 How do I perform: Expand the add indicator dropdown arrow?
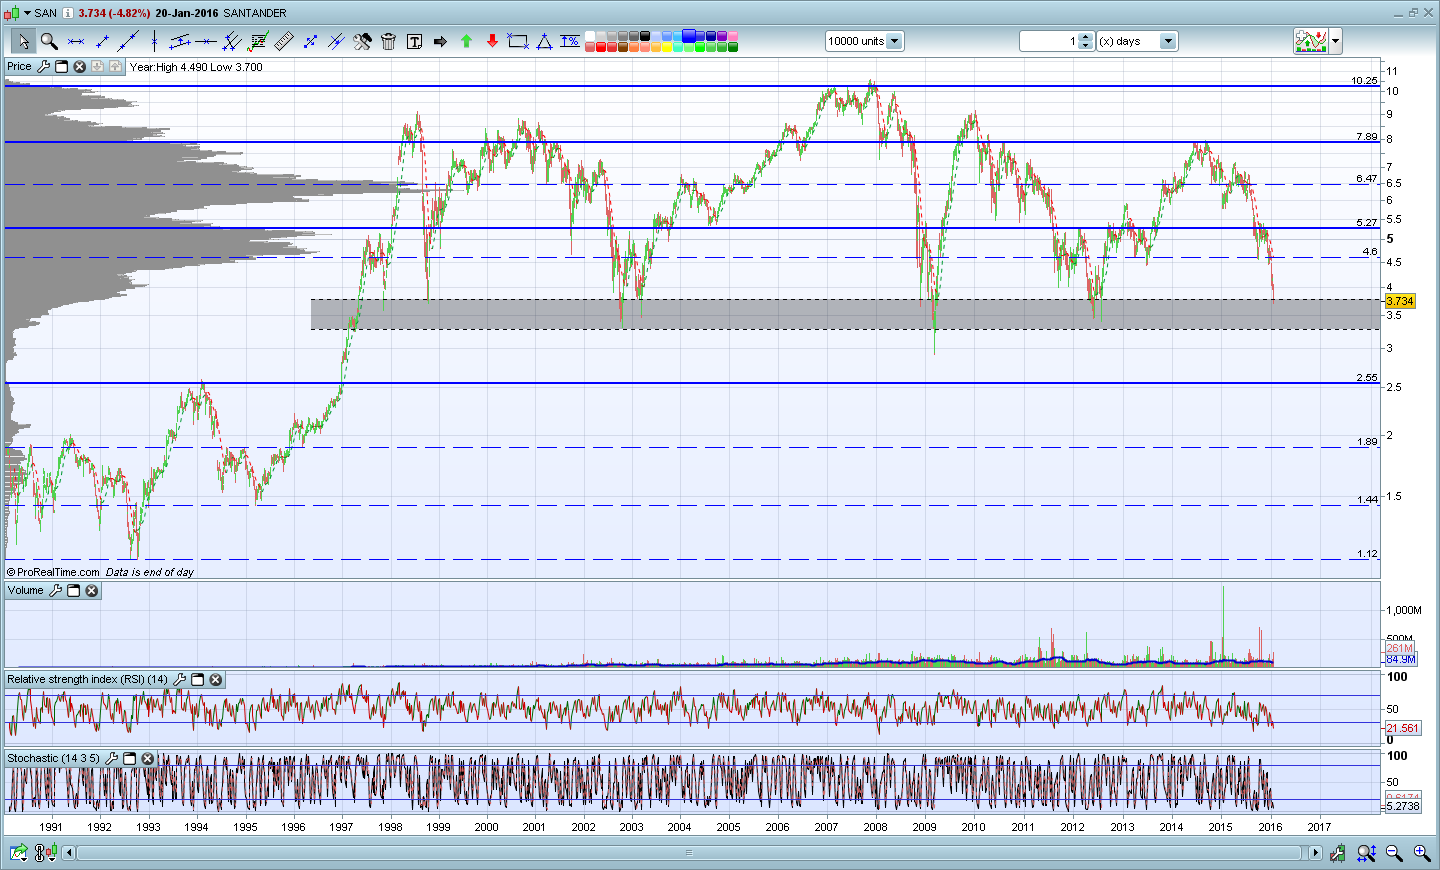pyautogui.click(x=1335, y=41)
